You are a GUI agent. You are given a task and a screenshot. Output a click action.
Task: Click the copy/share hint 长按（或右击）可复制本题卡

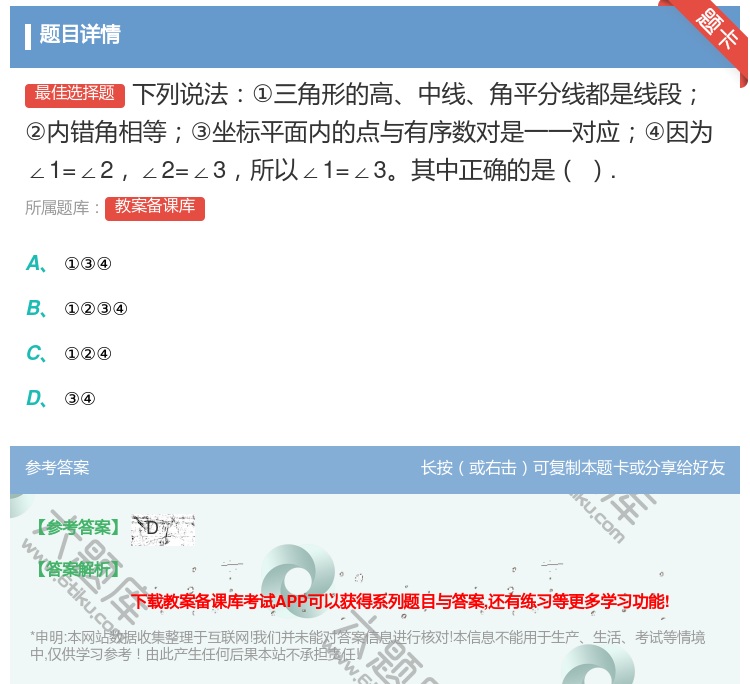click(x=573, y=467)
